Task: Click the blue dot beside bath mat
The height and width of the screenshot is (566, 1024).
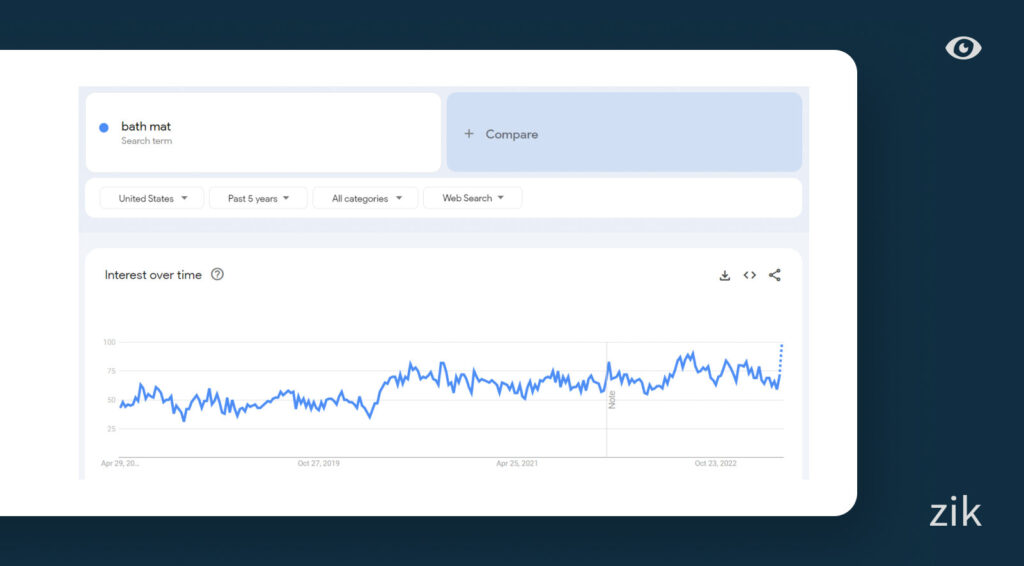Action: click(104, 128)
